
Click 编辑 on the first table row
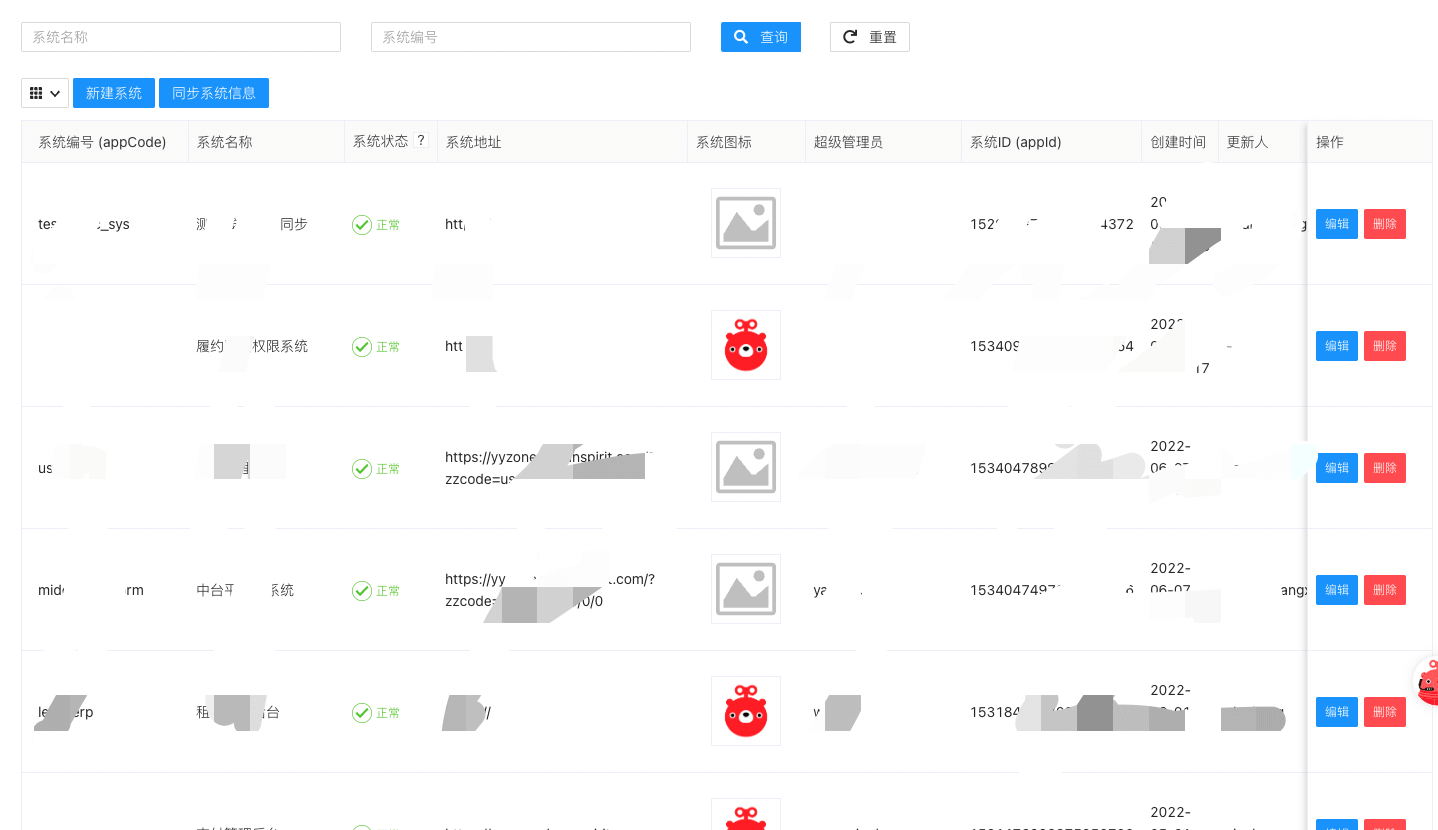1336,223
